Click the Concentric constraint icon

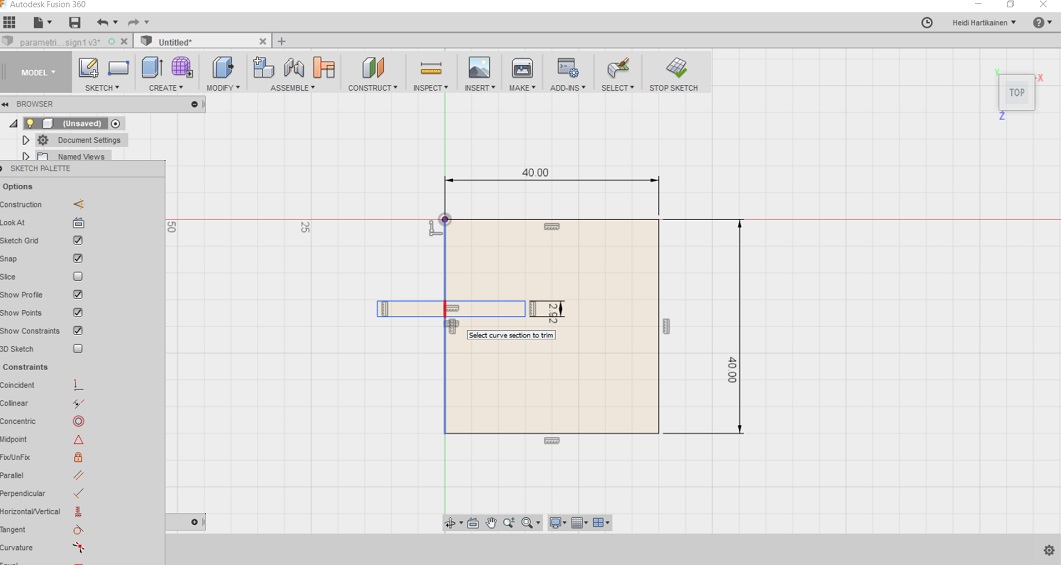pyautogui.click(x=78, y=421)
